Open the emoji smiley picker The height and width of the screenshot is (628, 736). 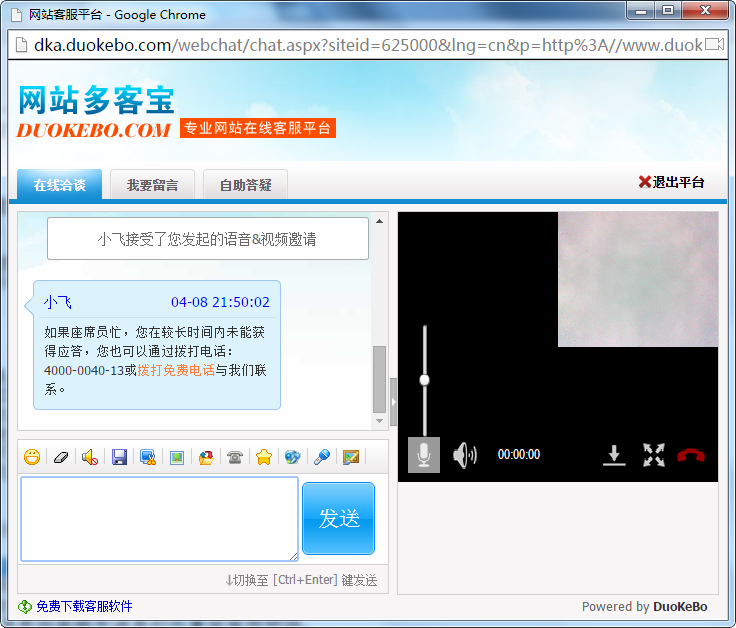pos(32,457)
